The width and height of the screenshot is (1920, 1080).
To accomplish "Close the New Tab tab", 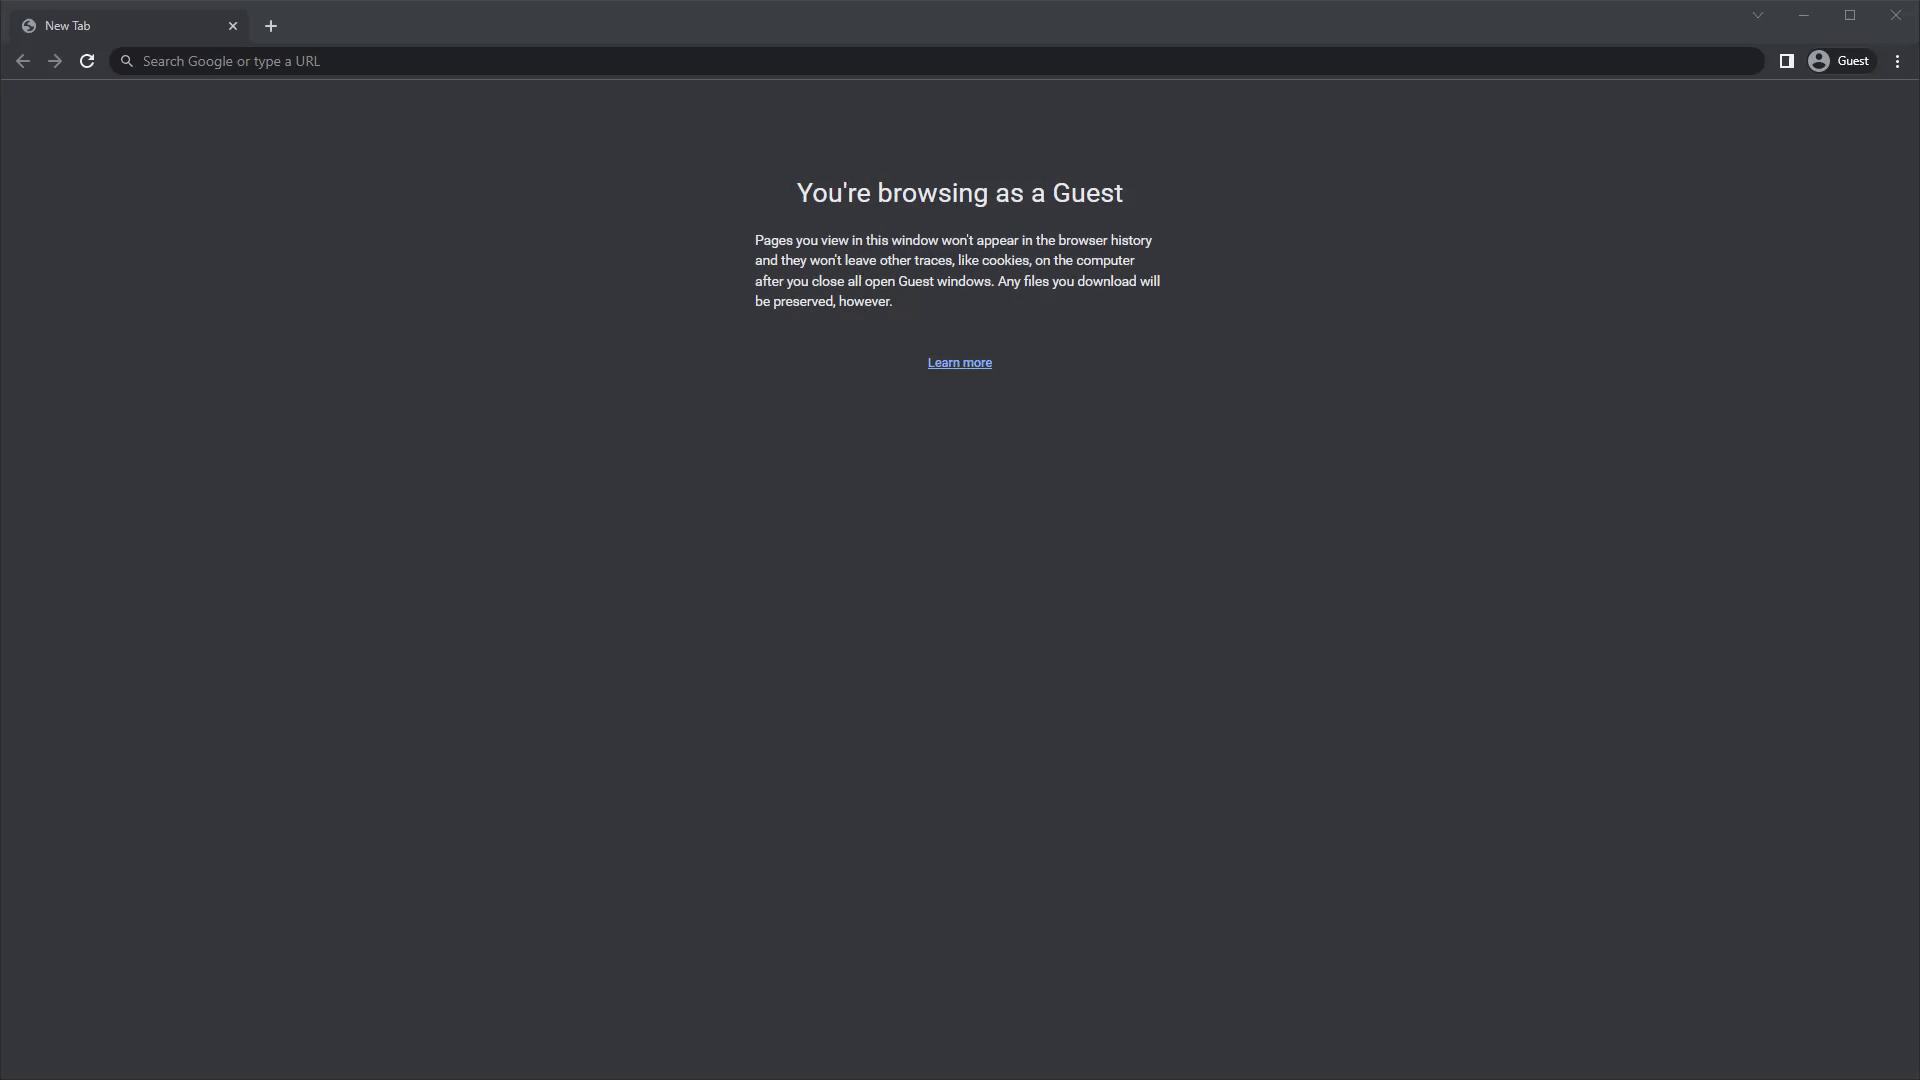I will (x=233, y=26).
